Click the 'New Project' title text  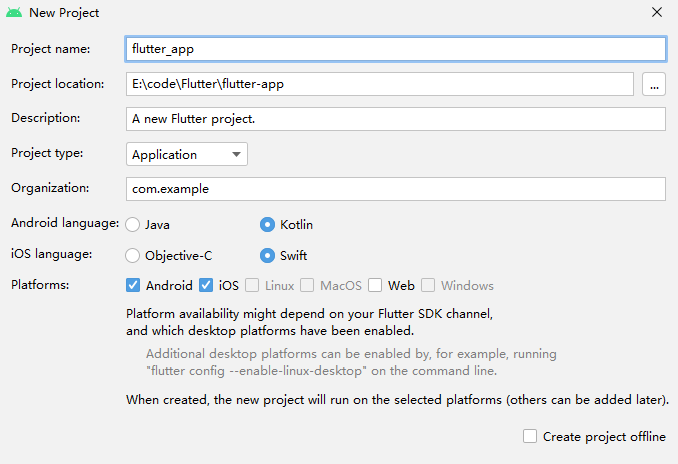tap(64, 13)
